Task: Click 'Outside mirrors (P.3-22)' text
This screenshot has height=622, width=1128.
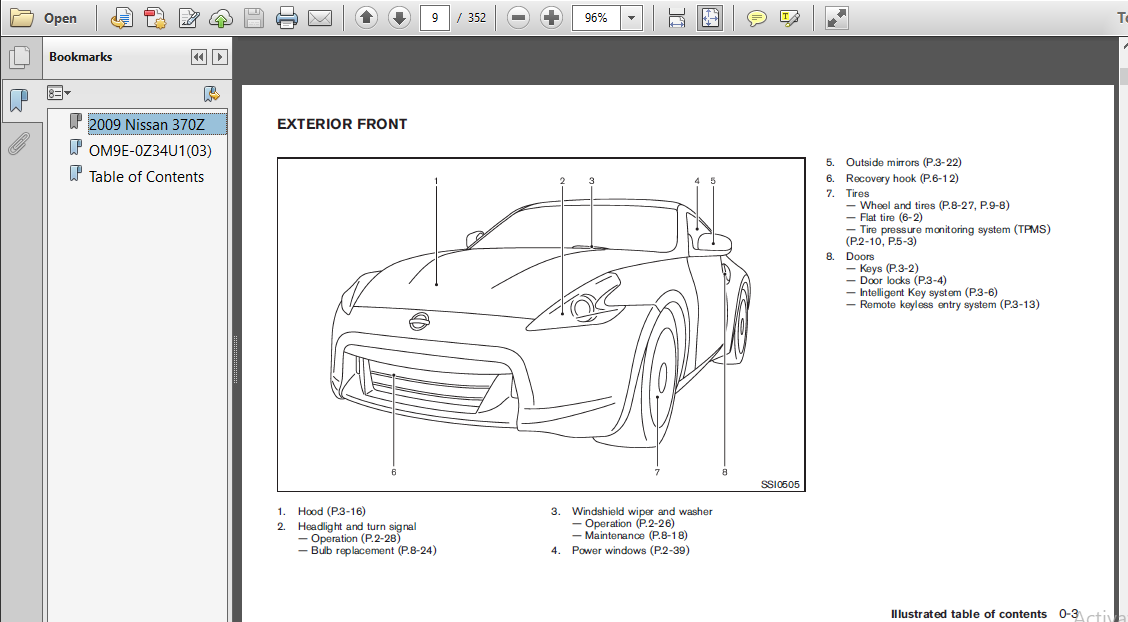Action: click(904, 163)
